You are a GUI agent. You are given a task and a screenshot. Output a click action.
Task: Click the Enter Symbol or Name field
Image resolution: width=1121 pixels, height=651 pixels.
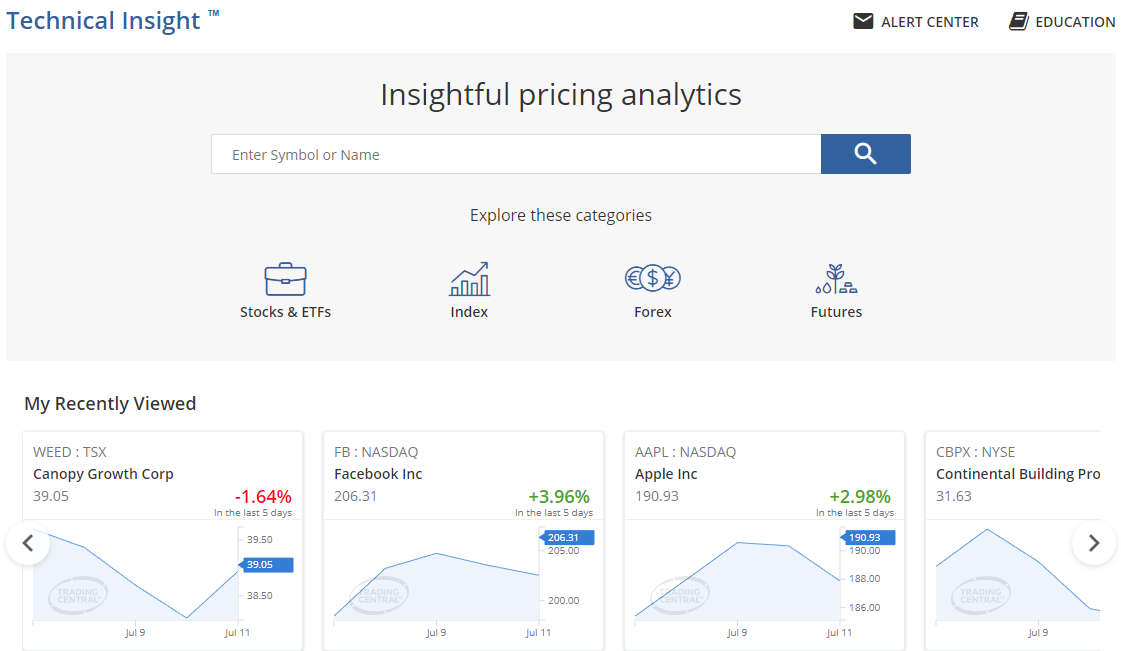[x=515, y=155]
